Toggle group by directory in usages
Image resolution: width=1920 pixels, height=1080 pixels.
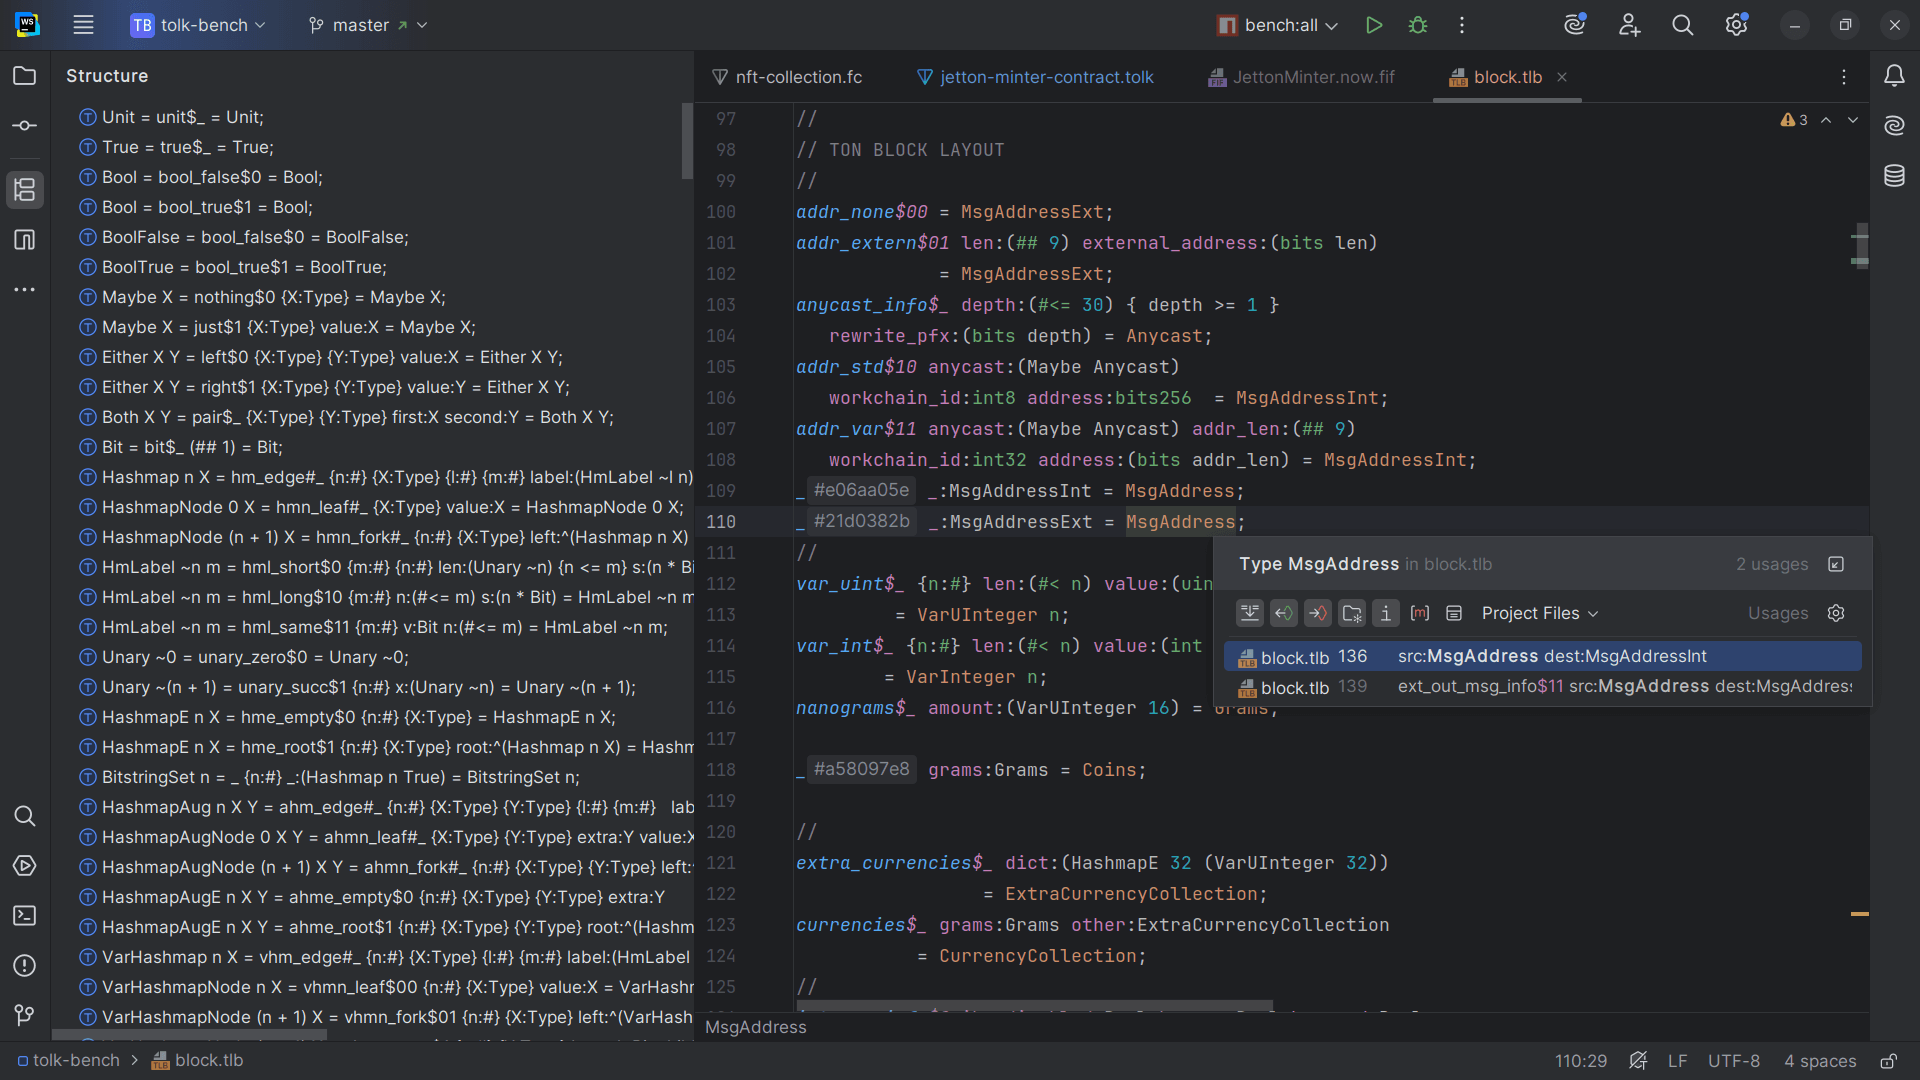[1352, 613]
